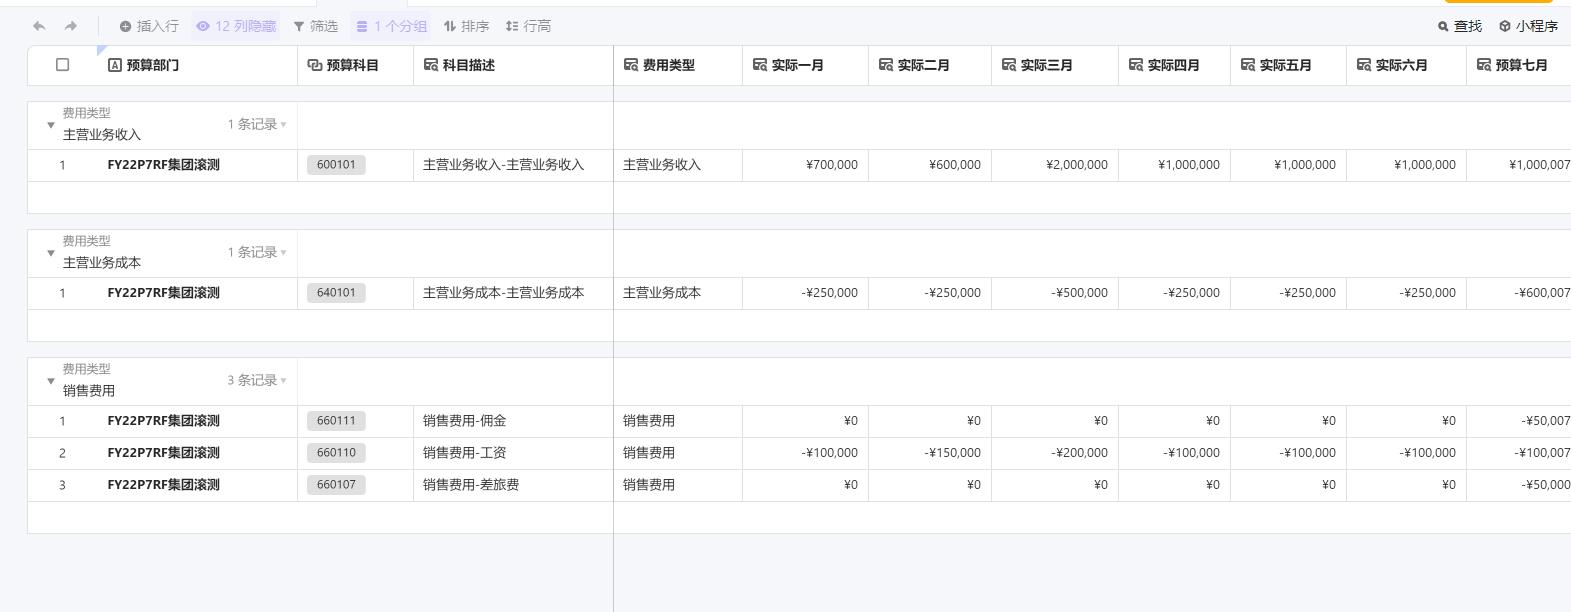Open 3 条记录 dropdown in 销售费用 group
This screenshot has width=1571, height=612.
pos(257,381)
